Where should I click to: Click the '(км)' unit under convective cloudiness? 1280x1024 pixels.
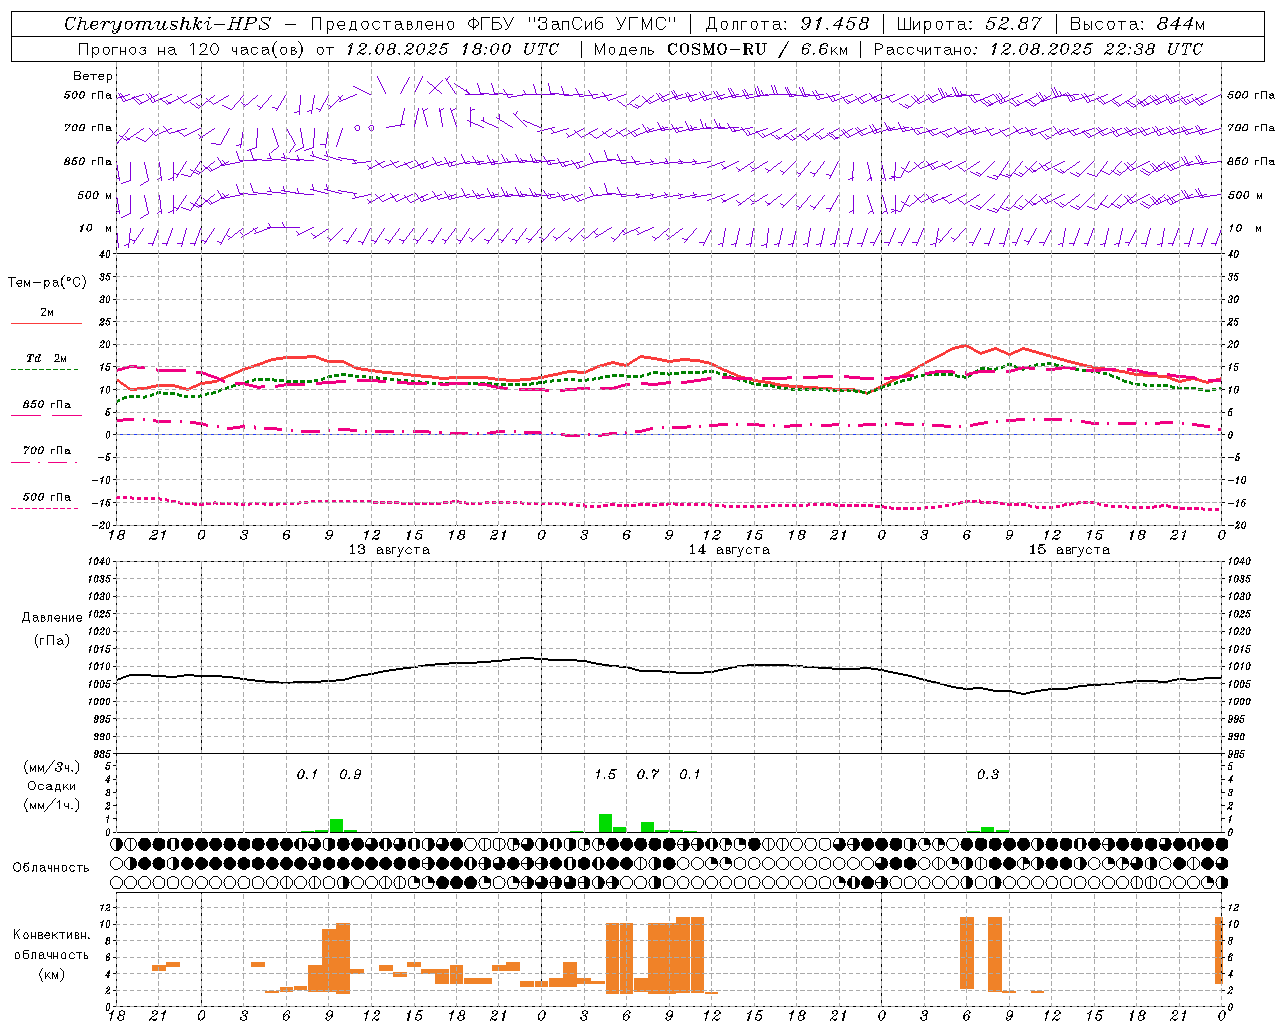[52, 975]
